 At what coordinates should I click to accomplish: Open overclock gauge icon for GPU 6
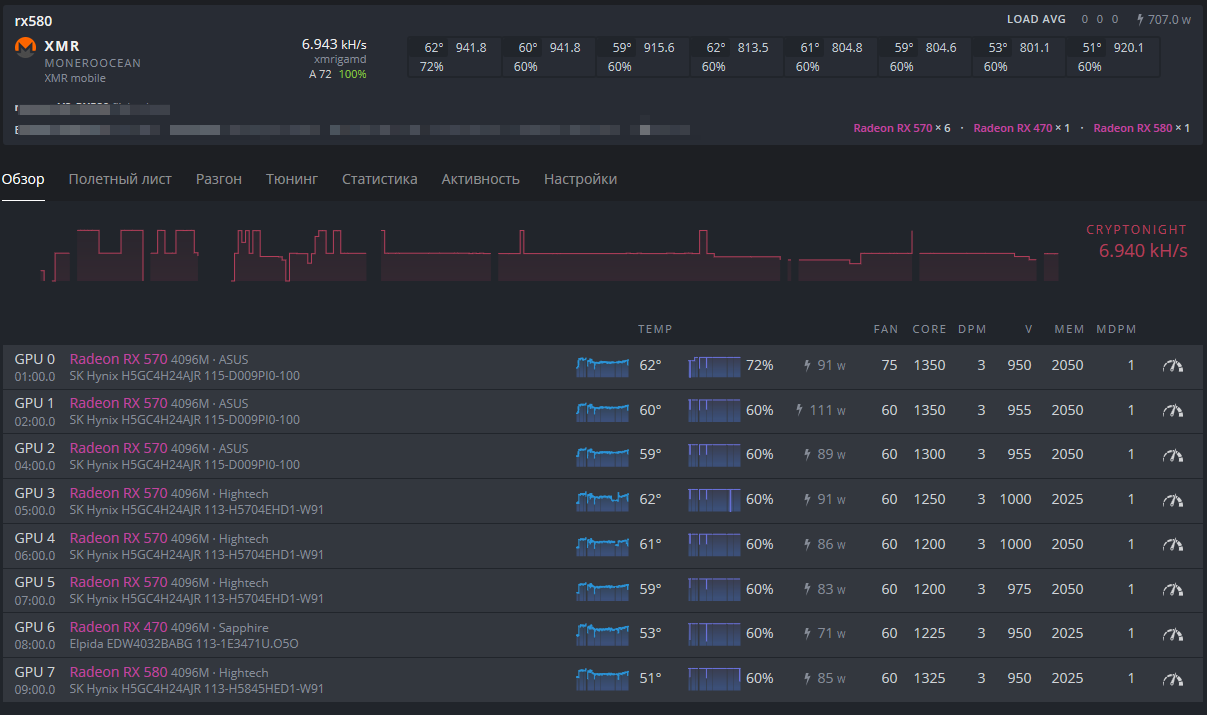1172,634
